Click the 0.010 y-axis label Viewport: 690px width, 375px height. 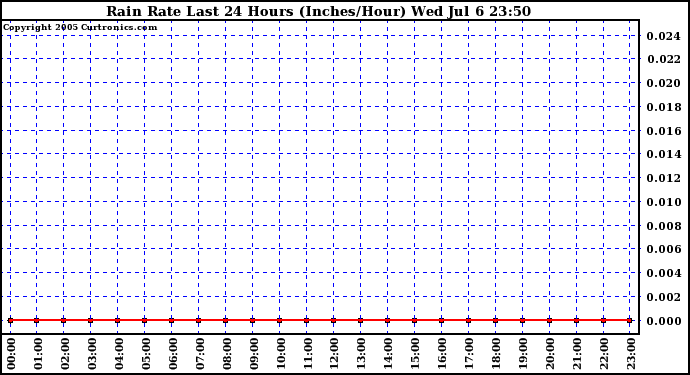pos(663,202)
